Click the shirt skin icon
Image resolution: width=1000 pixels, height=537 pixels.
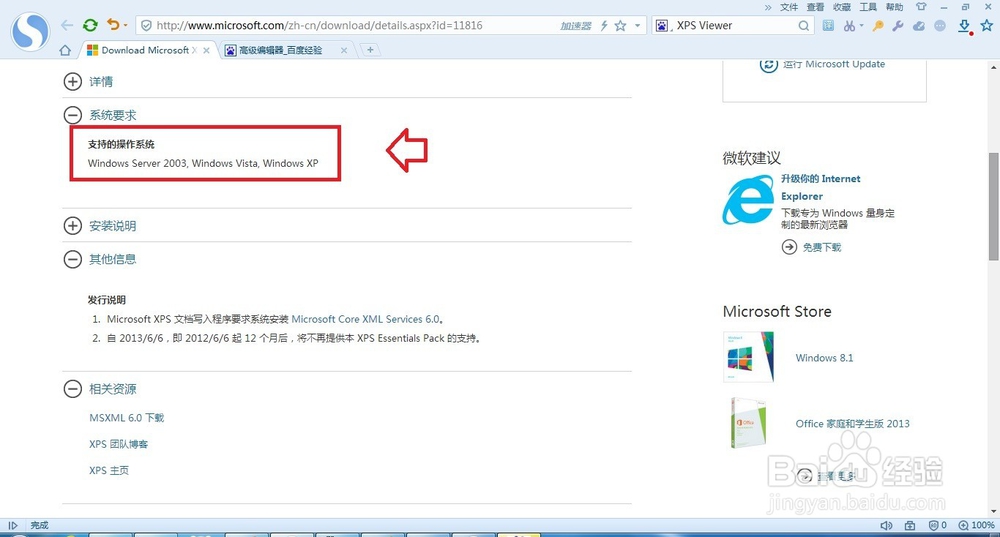tap(921, 6)
